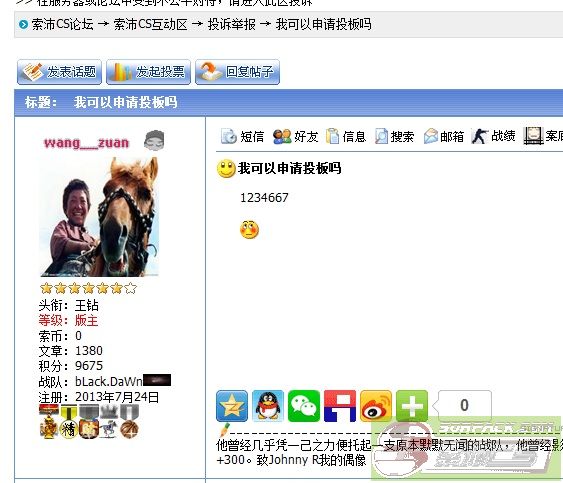
Task: Click the share count box showing 0
Action: [x=463, y=405]
